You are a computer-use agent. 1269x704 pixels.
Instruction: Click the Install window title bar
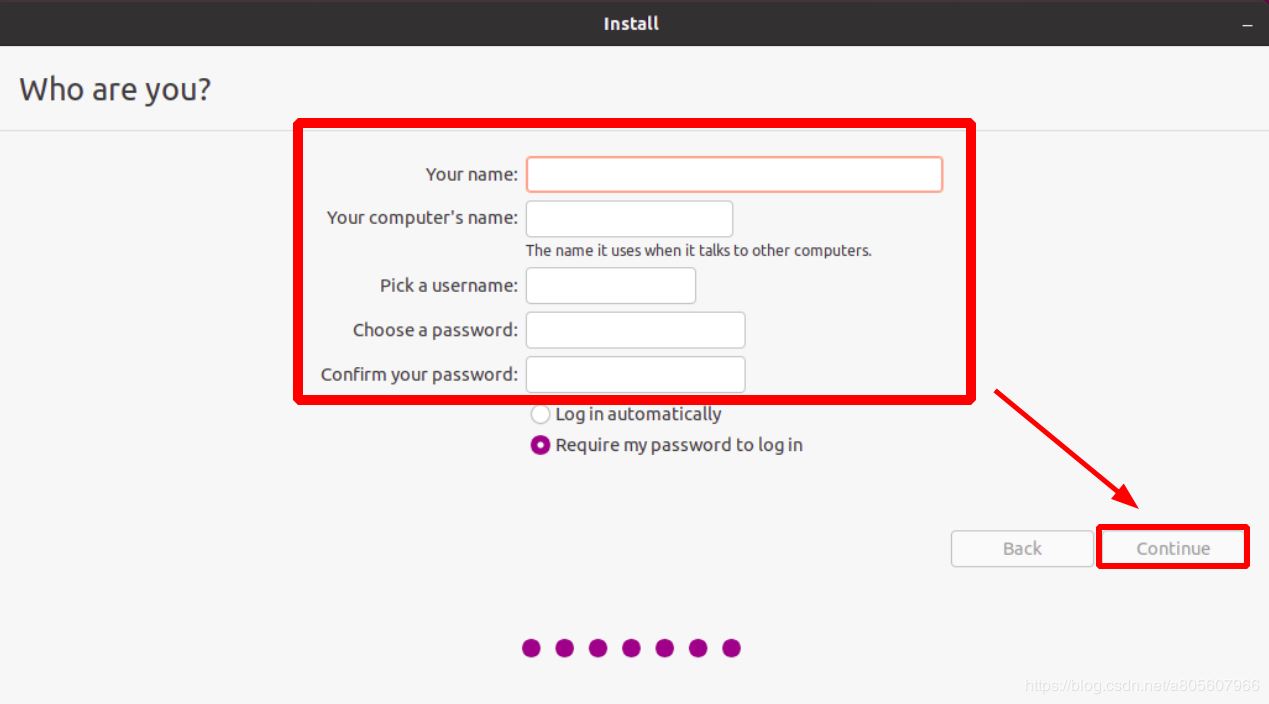click(x=631, y=23)
